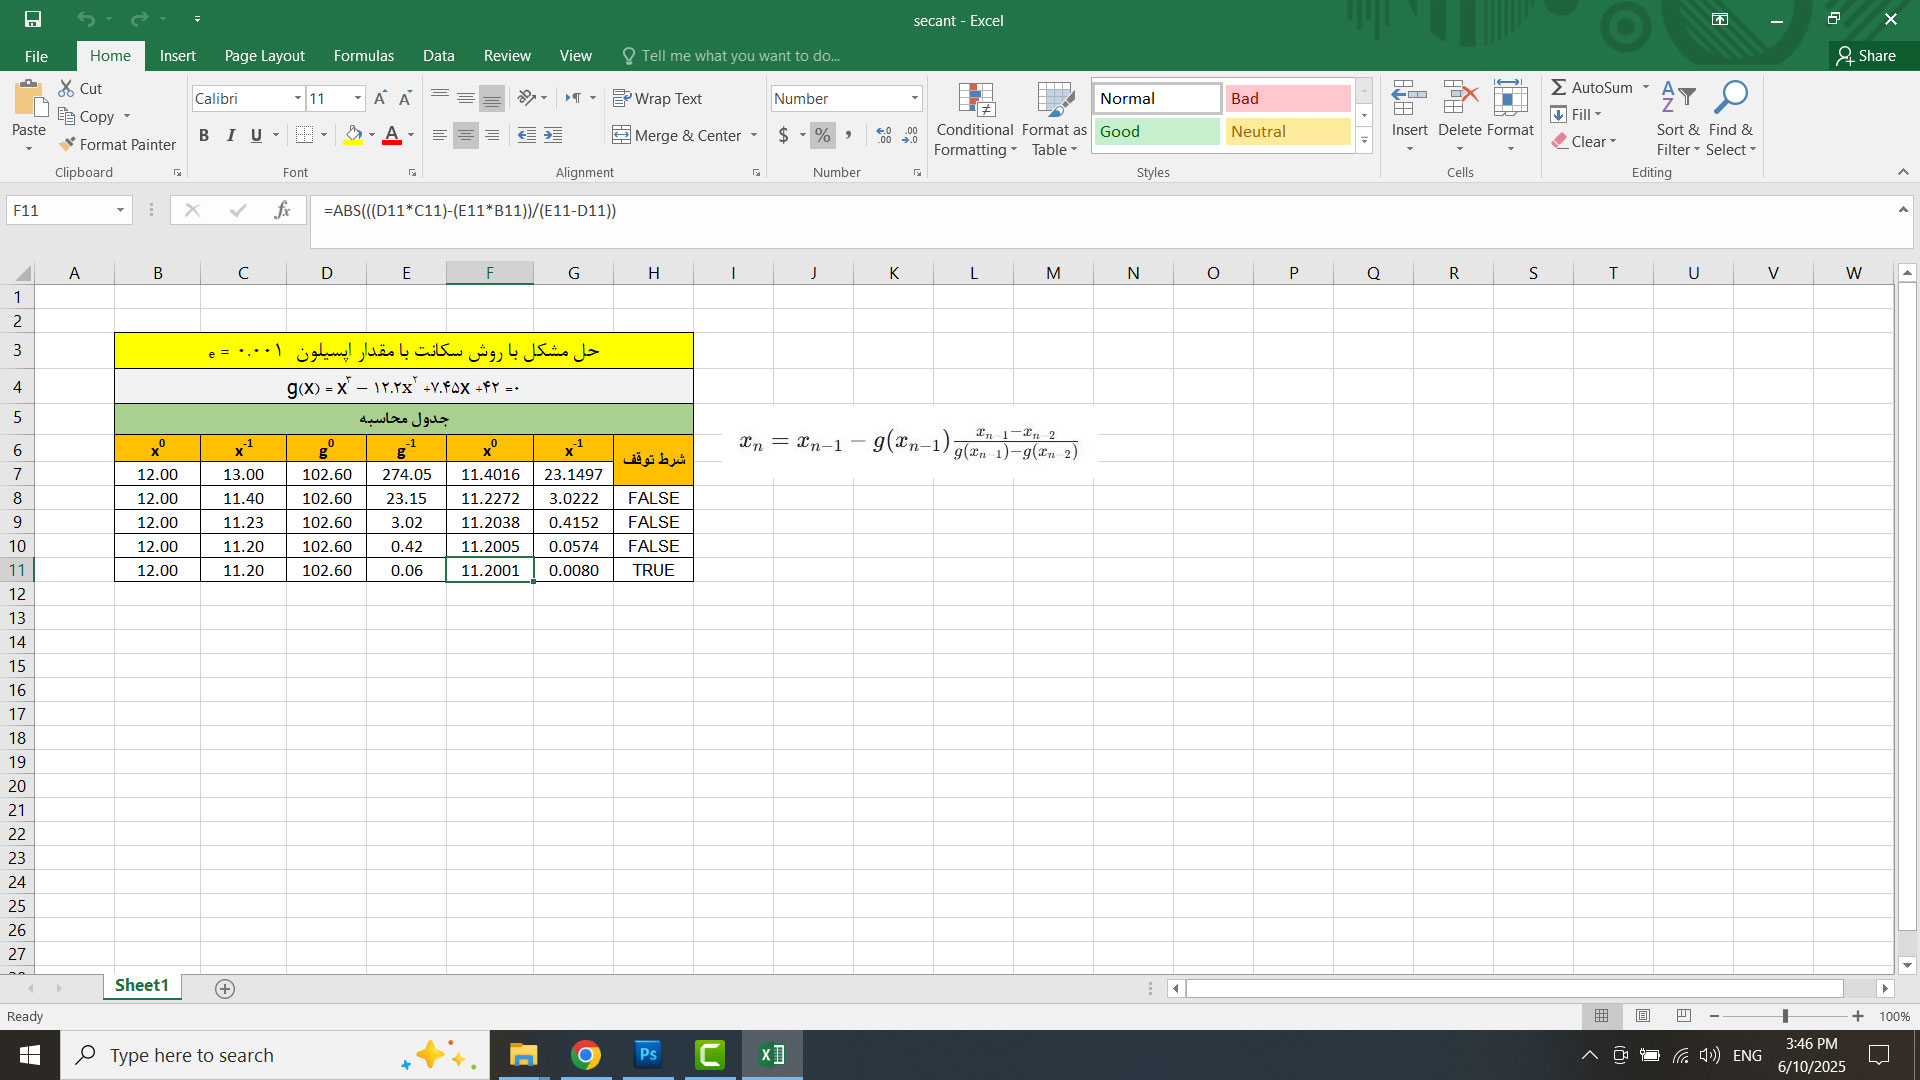Image resolution: width=1920 pixels, height=1080 pixels.
Task: Open Conditional Formatting menu
Action: (x=975, y=119)
